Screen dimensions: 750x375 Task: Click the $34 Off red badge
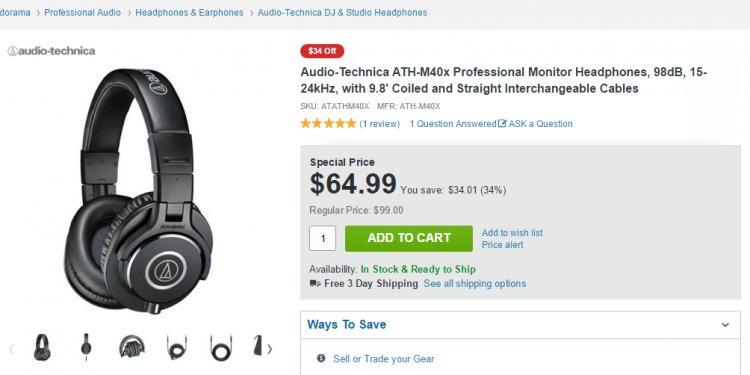pyautogui.click(x=322, y=51)
